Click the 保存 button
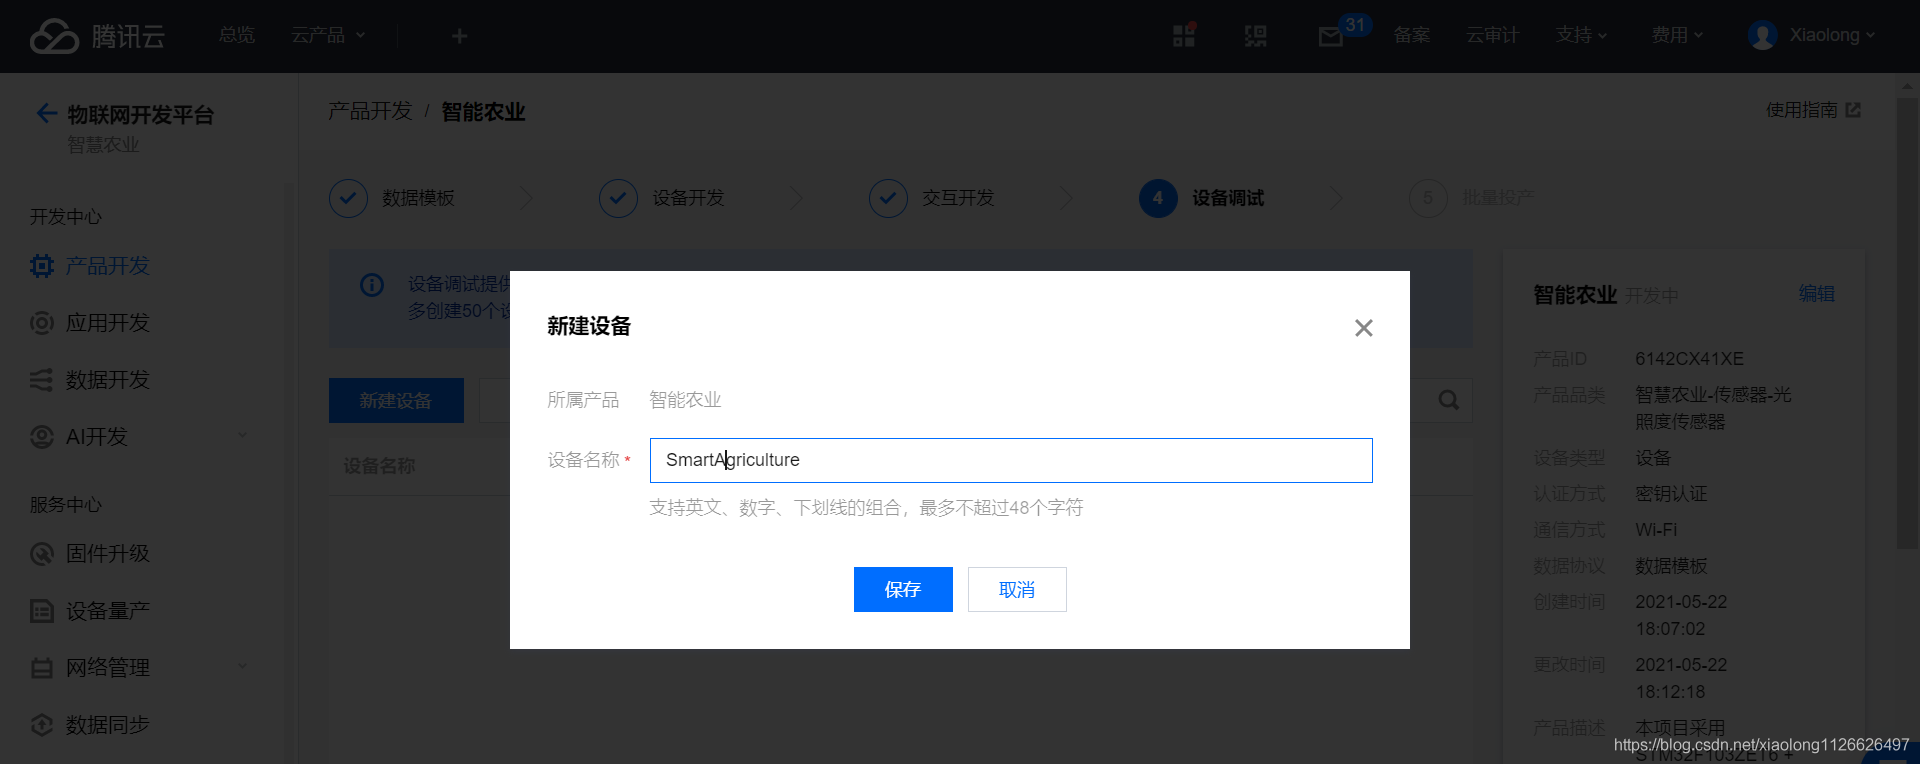Image resolution: width=1920 pixels, height=764 pixels. [x=903, y=589]
